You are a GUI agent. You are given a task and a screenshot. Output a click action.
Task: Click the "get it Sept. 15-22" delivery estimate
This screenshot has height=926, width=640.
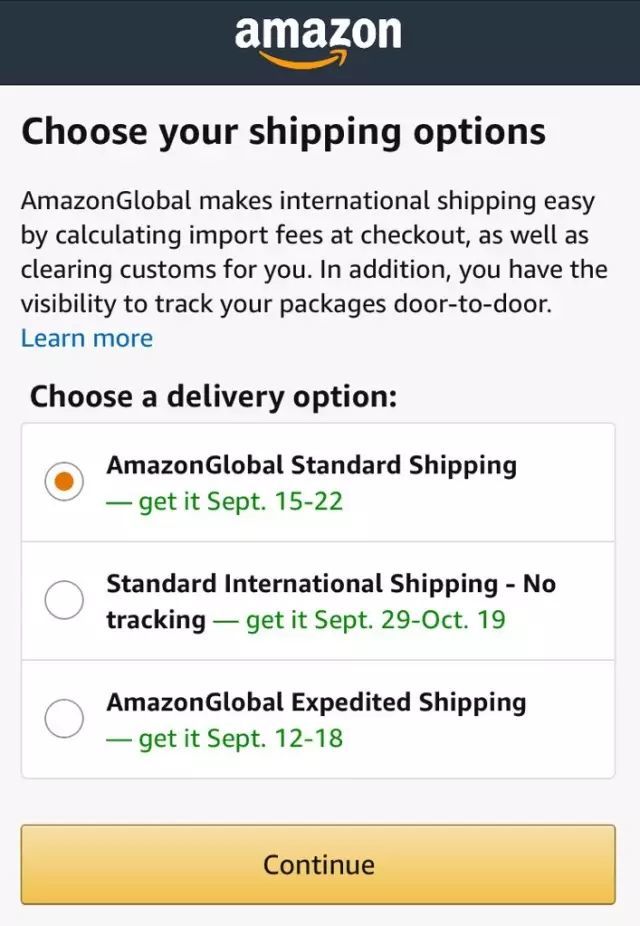pyautogui.click(x=240, y=501)
